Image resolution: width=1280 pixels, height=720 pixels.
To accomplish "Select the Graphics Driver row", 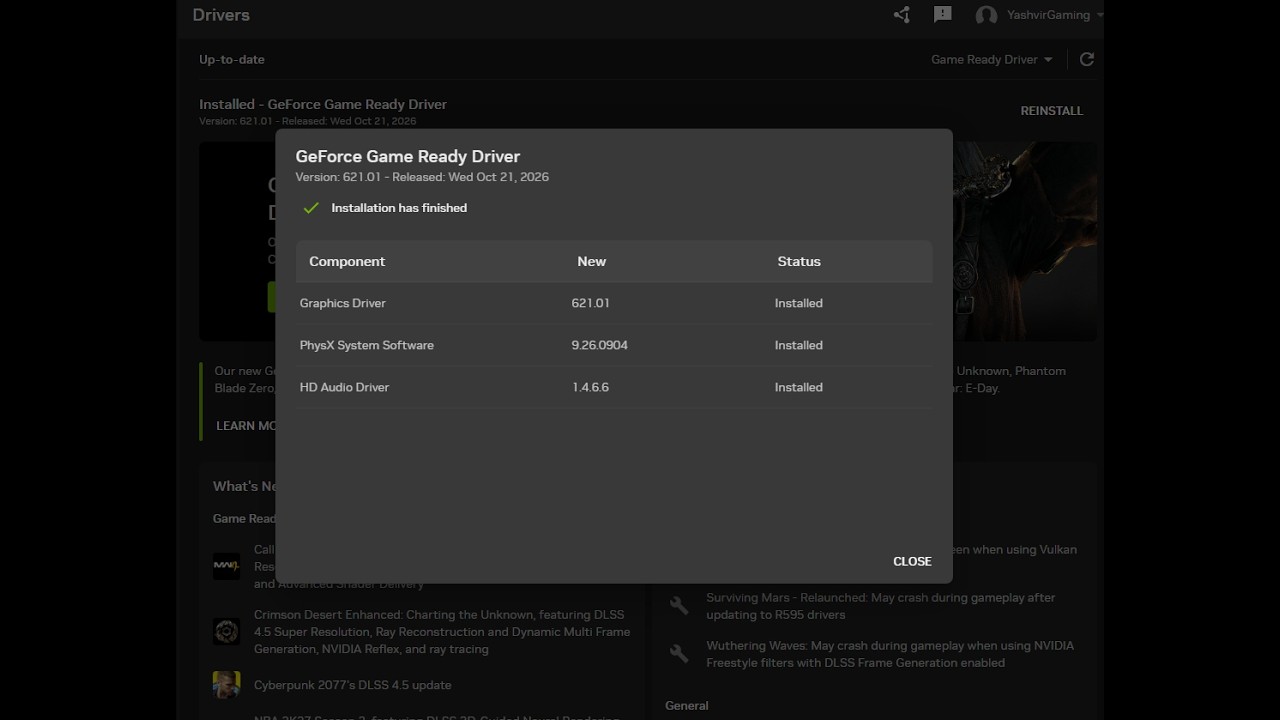I will pyautogui.click(x=614, y=303).
